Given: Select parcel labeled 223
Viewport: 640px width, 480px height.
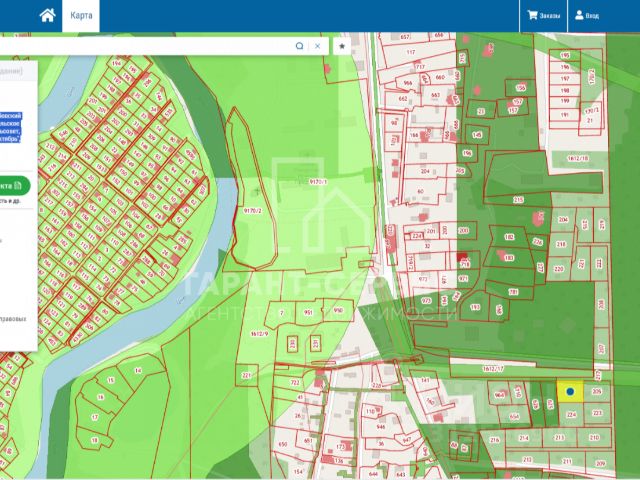Looking at the screenshot, I should [597, 413].
